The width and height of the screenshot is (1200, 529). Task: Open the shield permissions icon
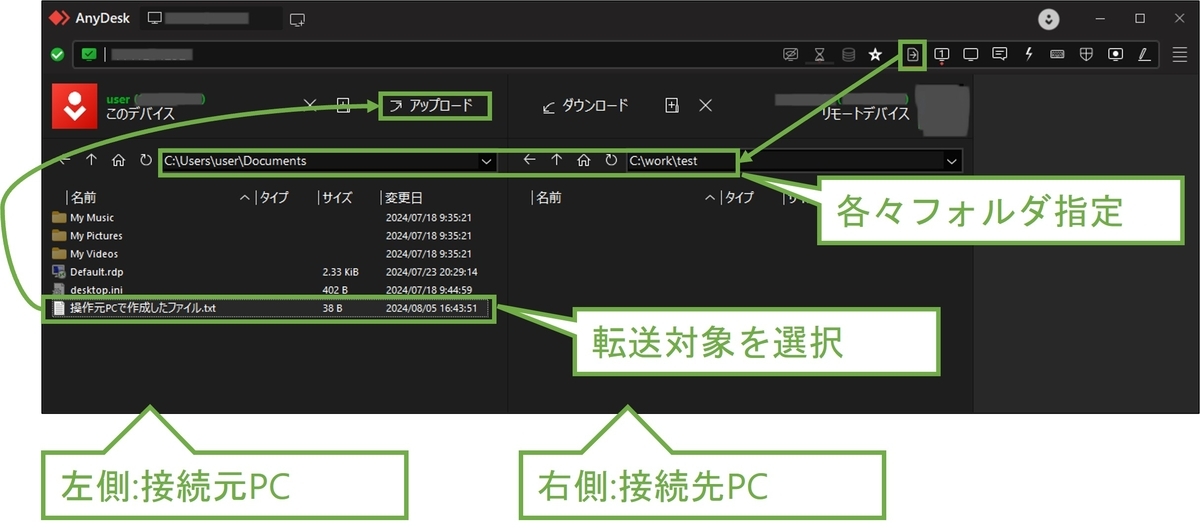(1086, 54)
